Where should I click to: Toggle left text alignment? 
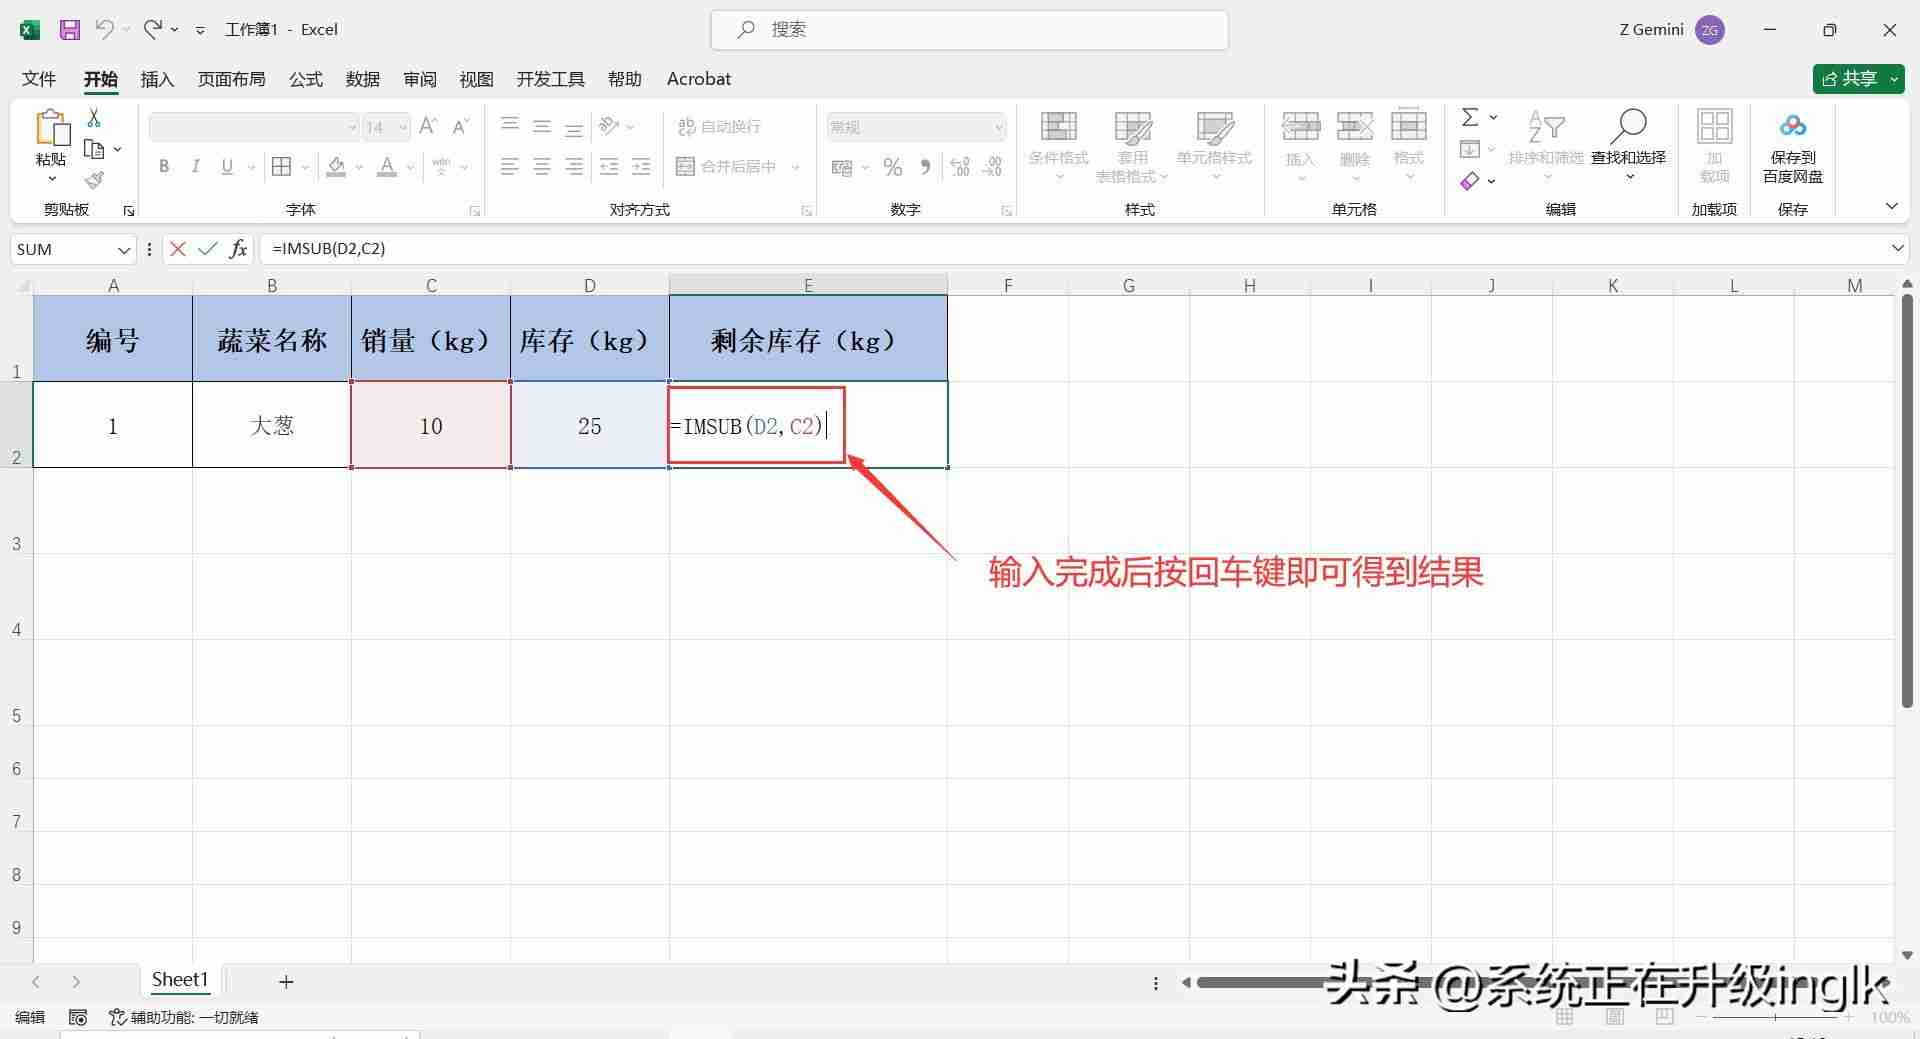(510, 167)
